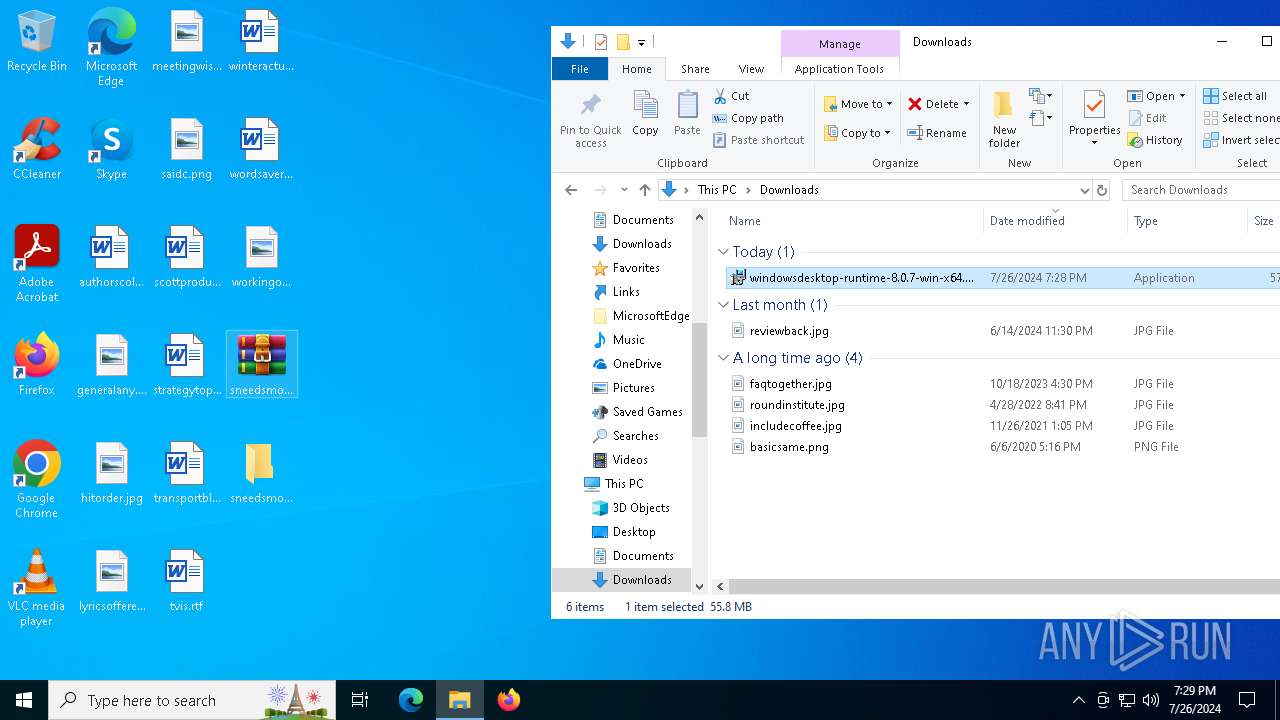Select VLC media player desktop icon
This screenshot has width=1280, height=720.
[x=37, y=588]
